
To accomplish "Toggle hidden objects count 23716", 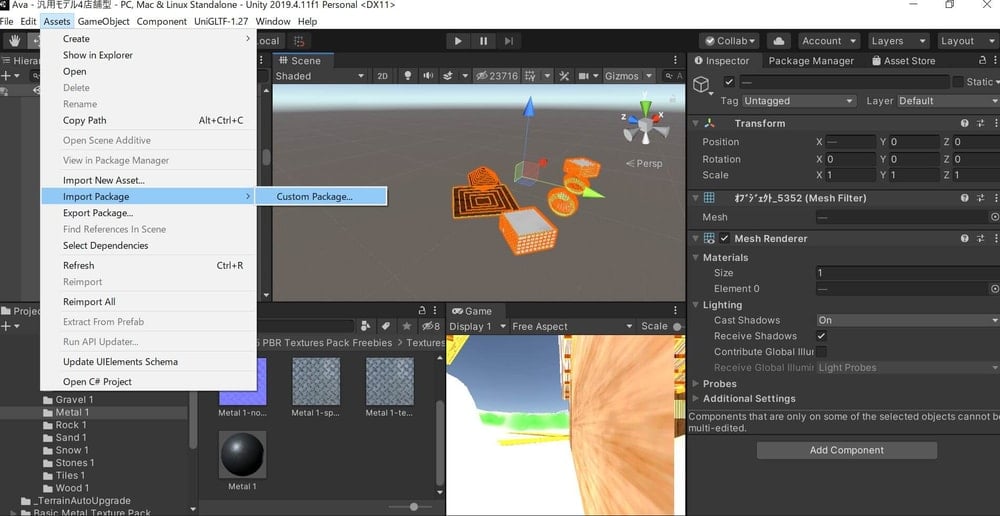I will coord(497,76).
